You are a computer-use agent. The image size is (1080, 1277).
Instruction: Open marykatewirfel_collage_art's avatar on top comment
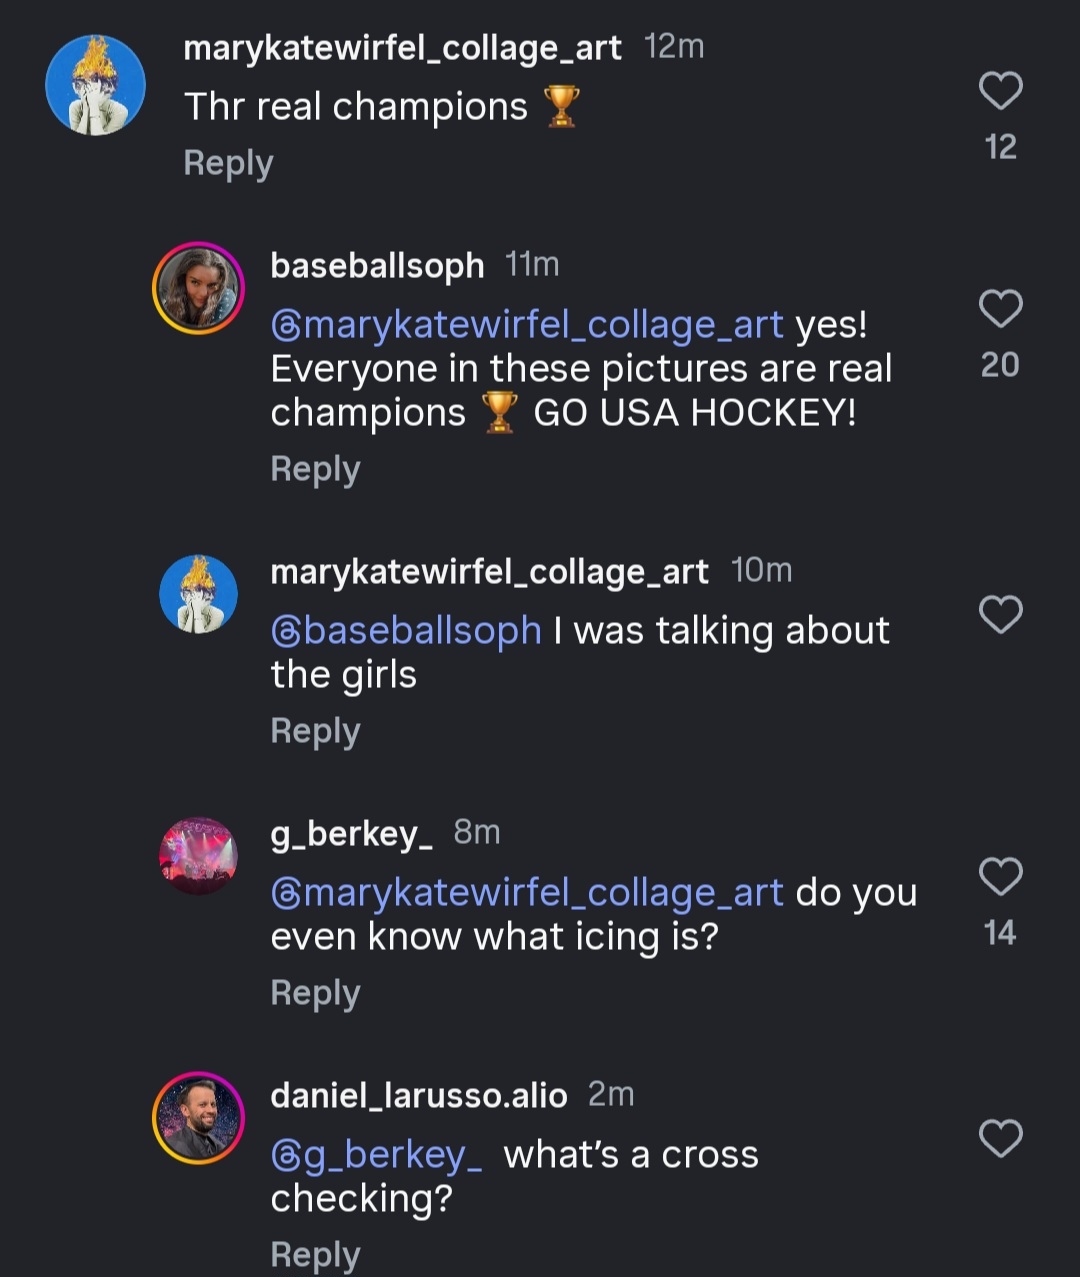(96, 85)
